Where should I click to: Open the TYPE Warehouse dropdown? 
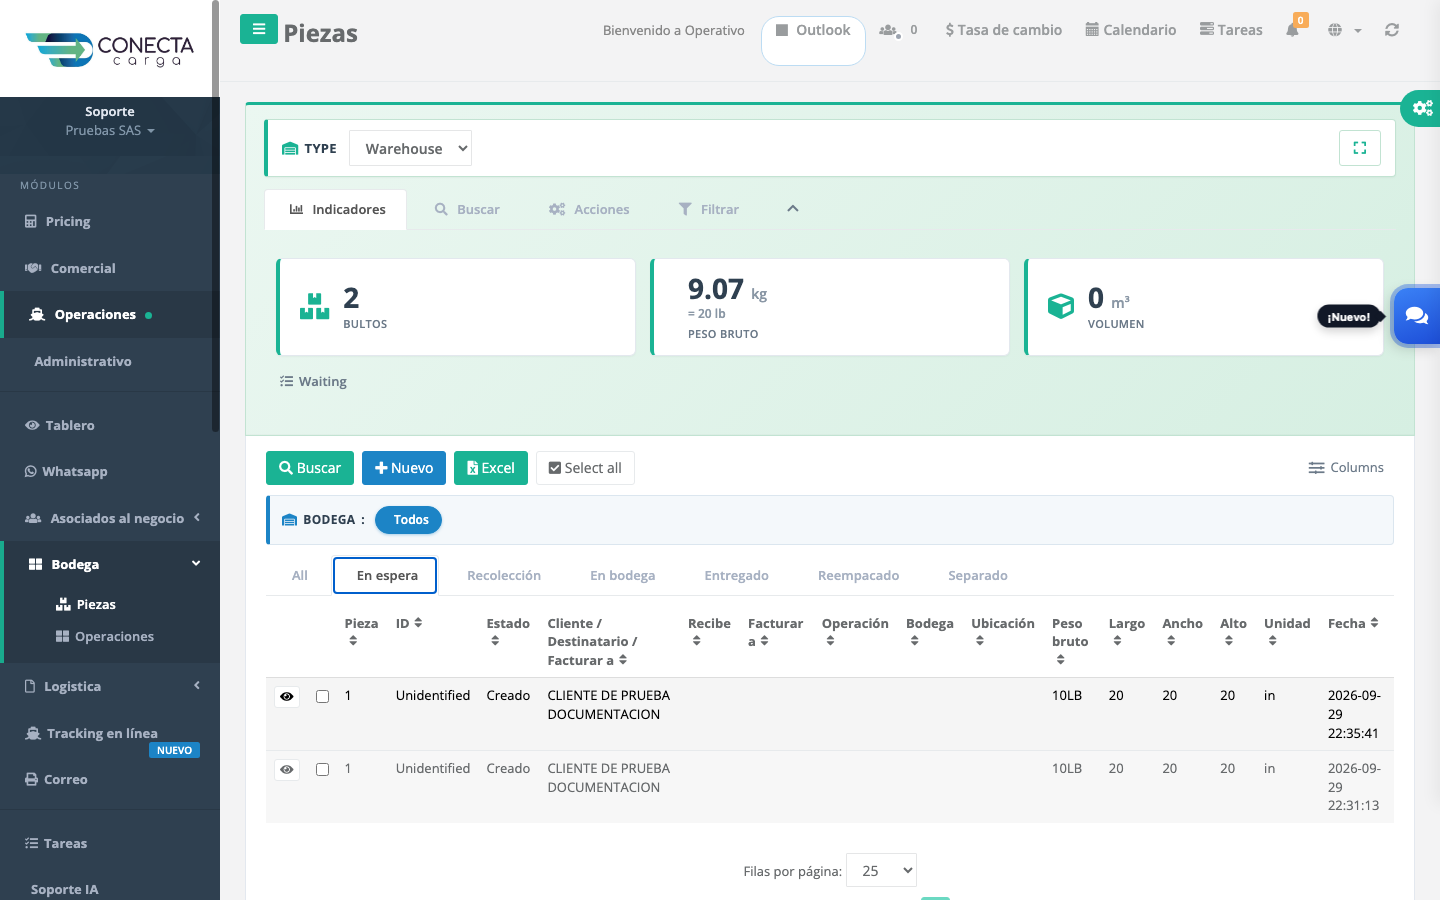[x=410, y=148]
